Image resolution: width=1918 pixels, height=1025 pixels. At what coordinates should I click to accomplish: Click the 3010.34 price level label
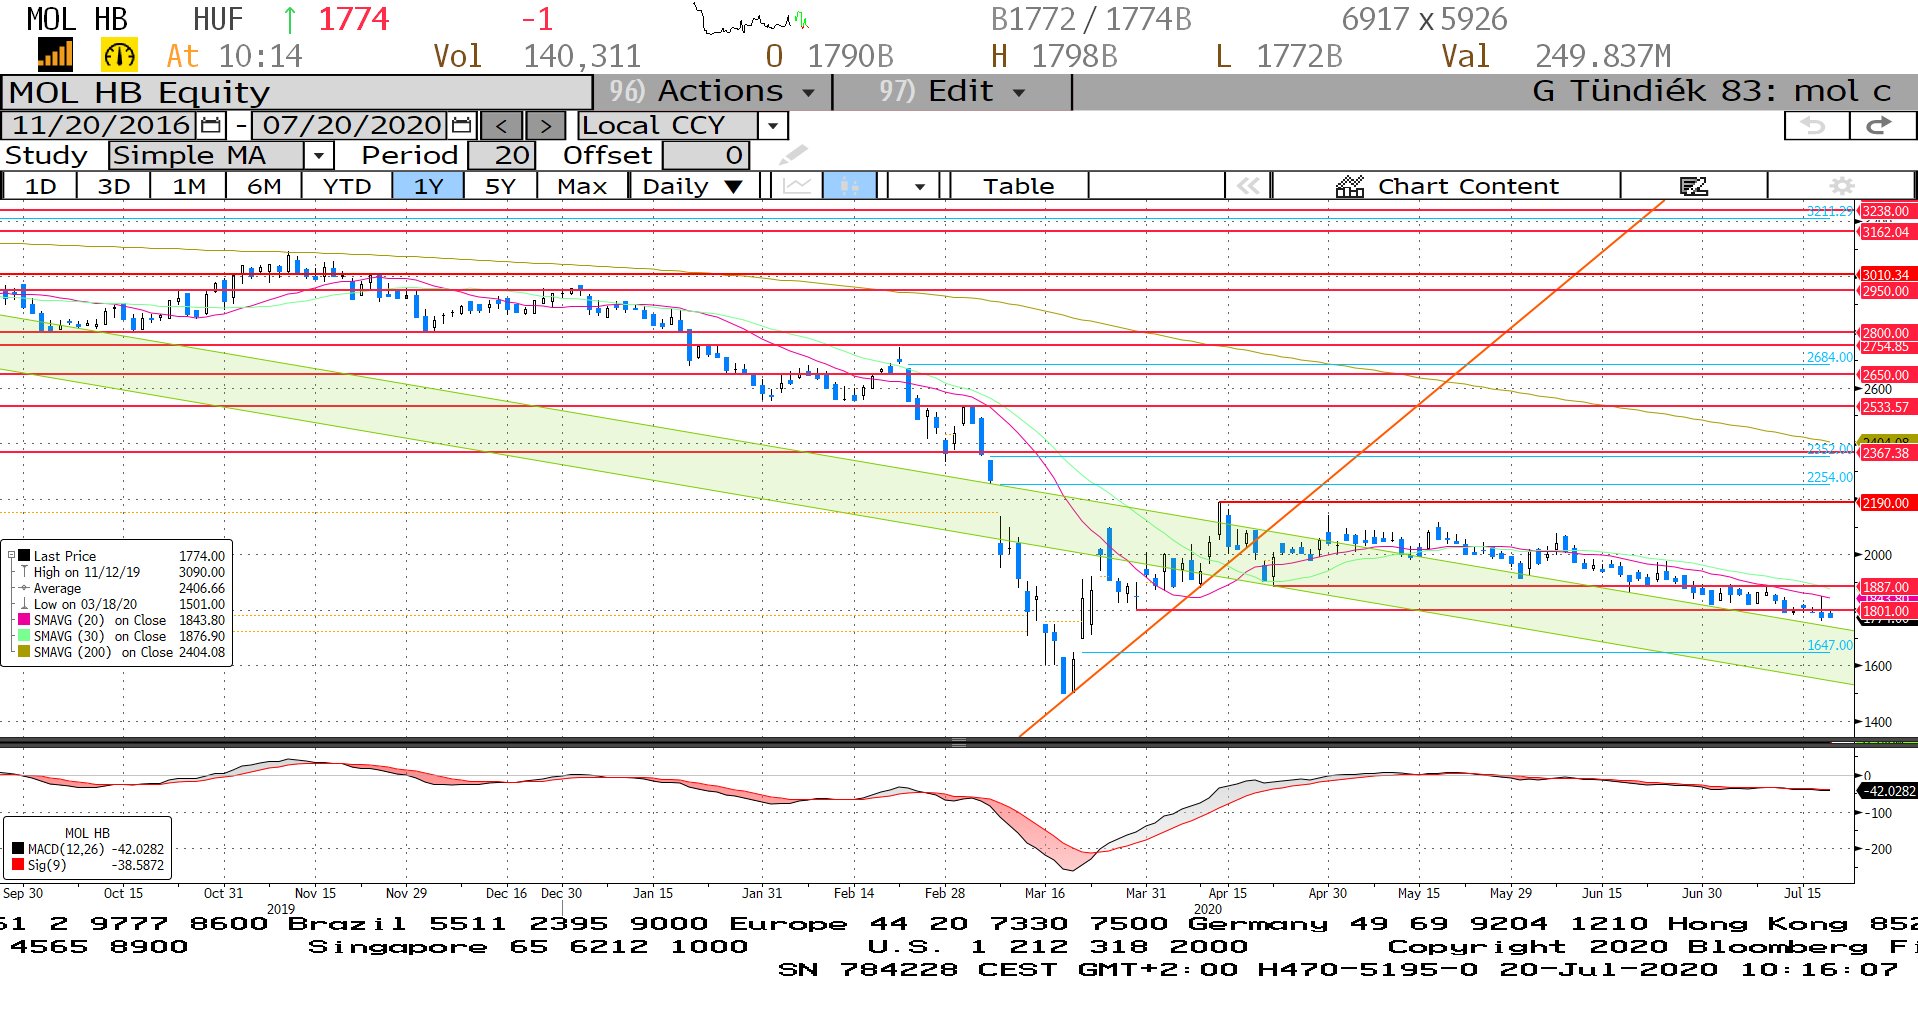(x=1885, y=275)
